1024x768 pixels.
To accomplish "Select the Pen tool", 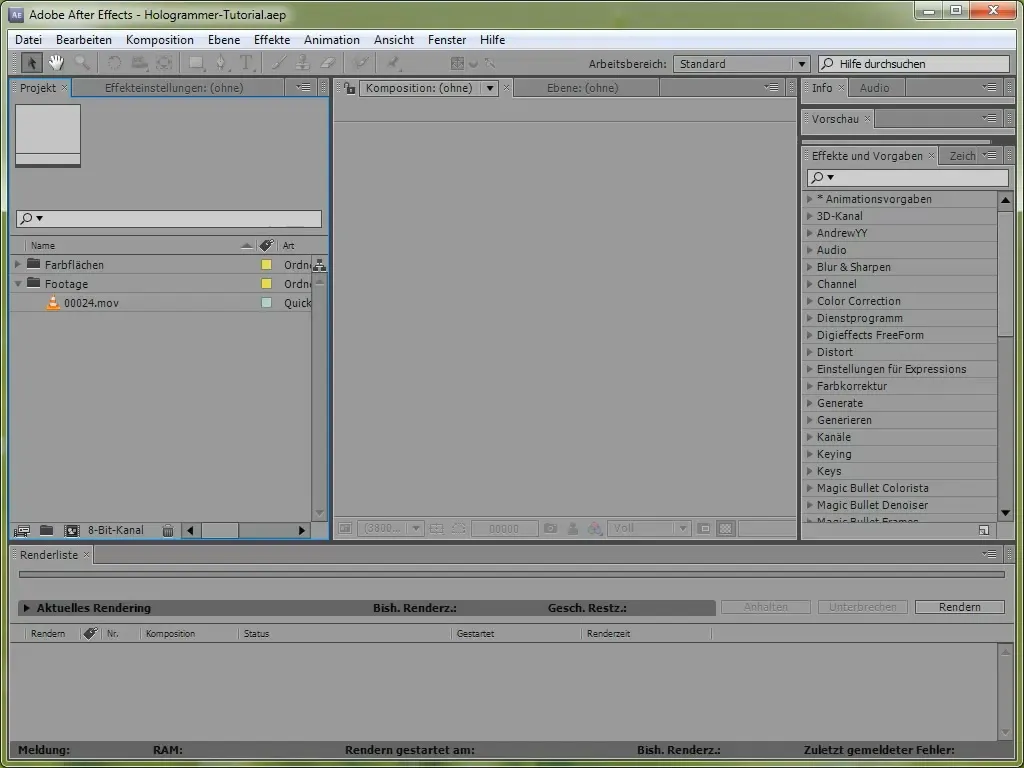I will tap(221, 63).
